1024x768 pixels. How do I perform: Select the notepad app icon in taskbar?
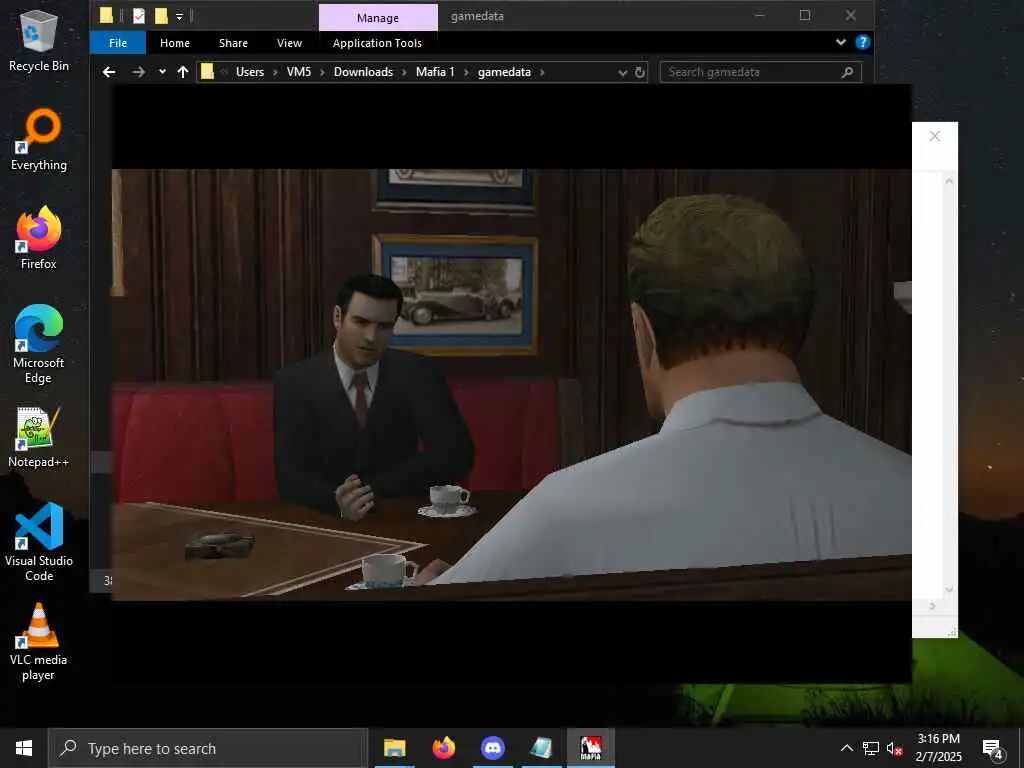pyautogui.click(x=541, y=748)
